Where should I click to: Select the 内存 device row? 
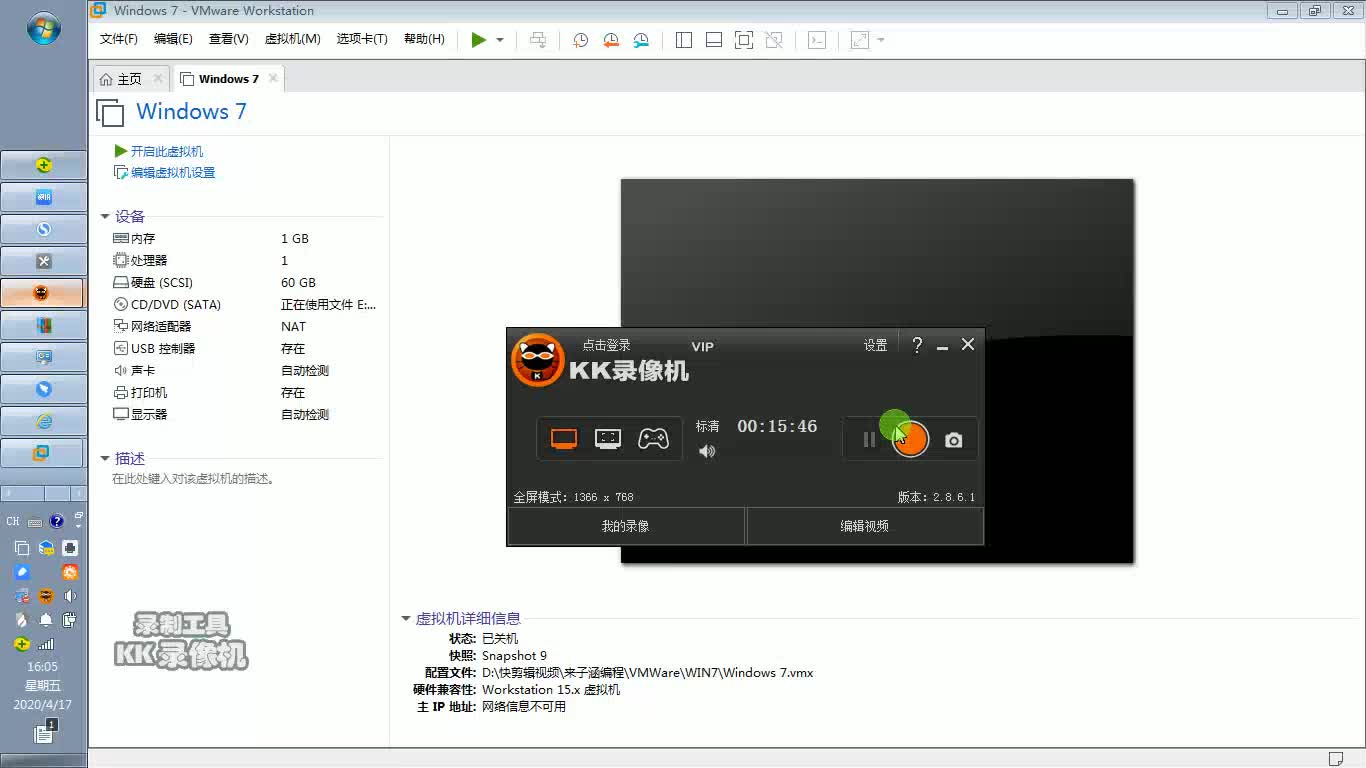click(246, 239)
